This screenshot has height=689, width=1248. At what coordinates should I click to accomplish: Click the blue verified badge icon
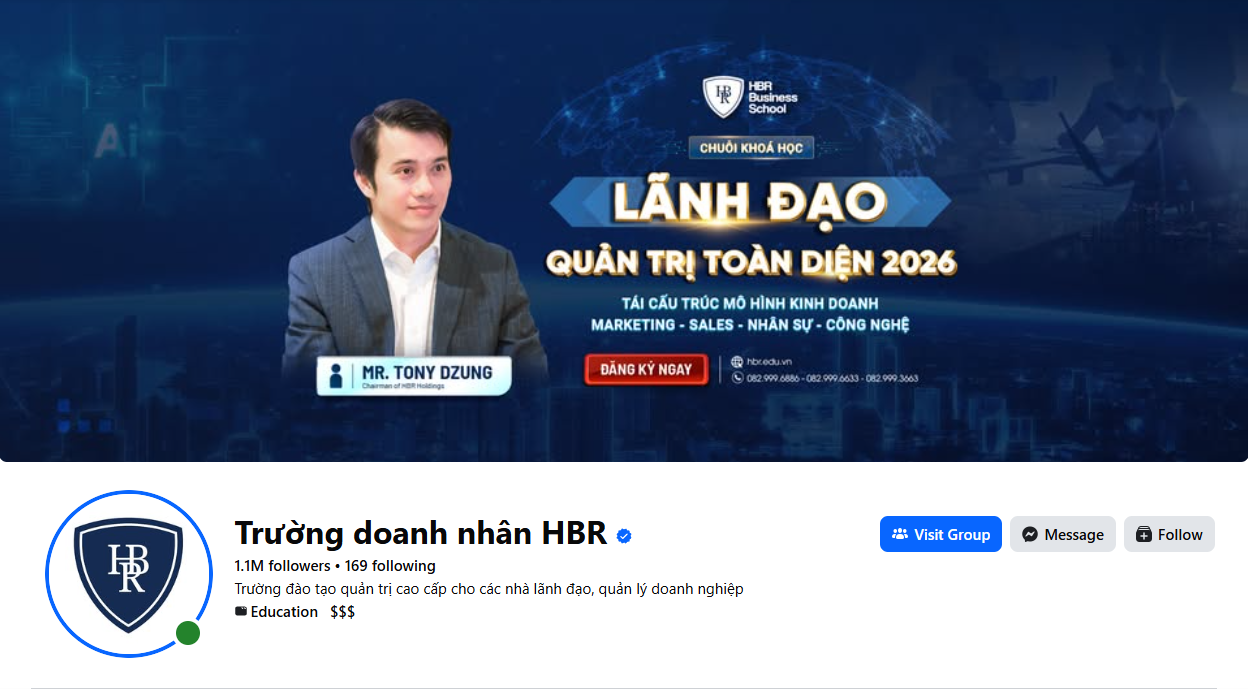pos(624,536)
